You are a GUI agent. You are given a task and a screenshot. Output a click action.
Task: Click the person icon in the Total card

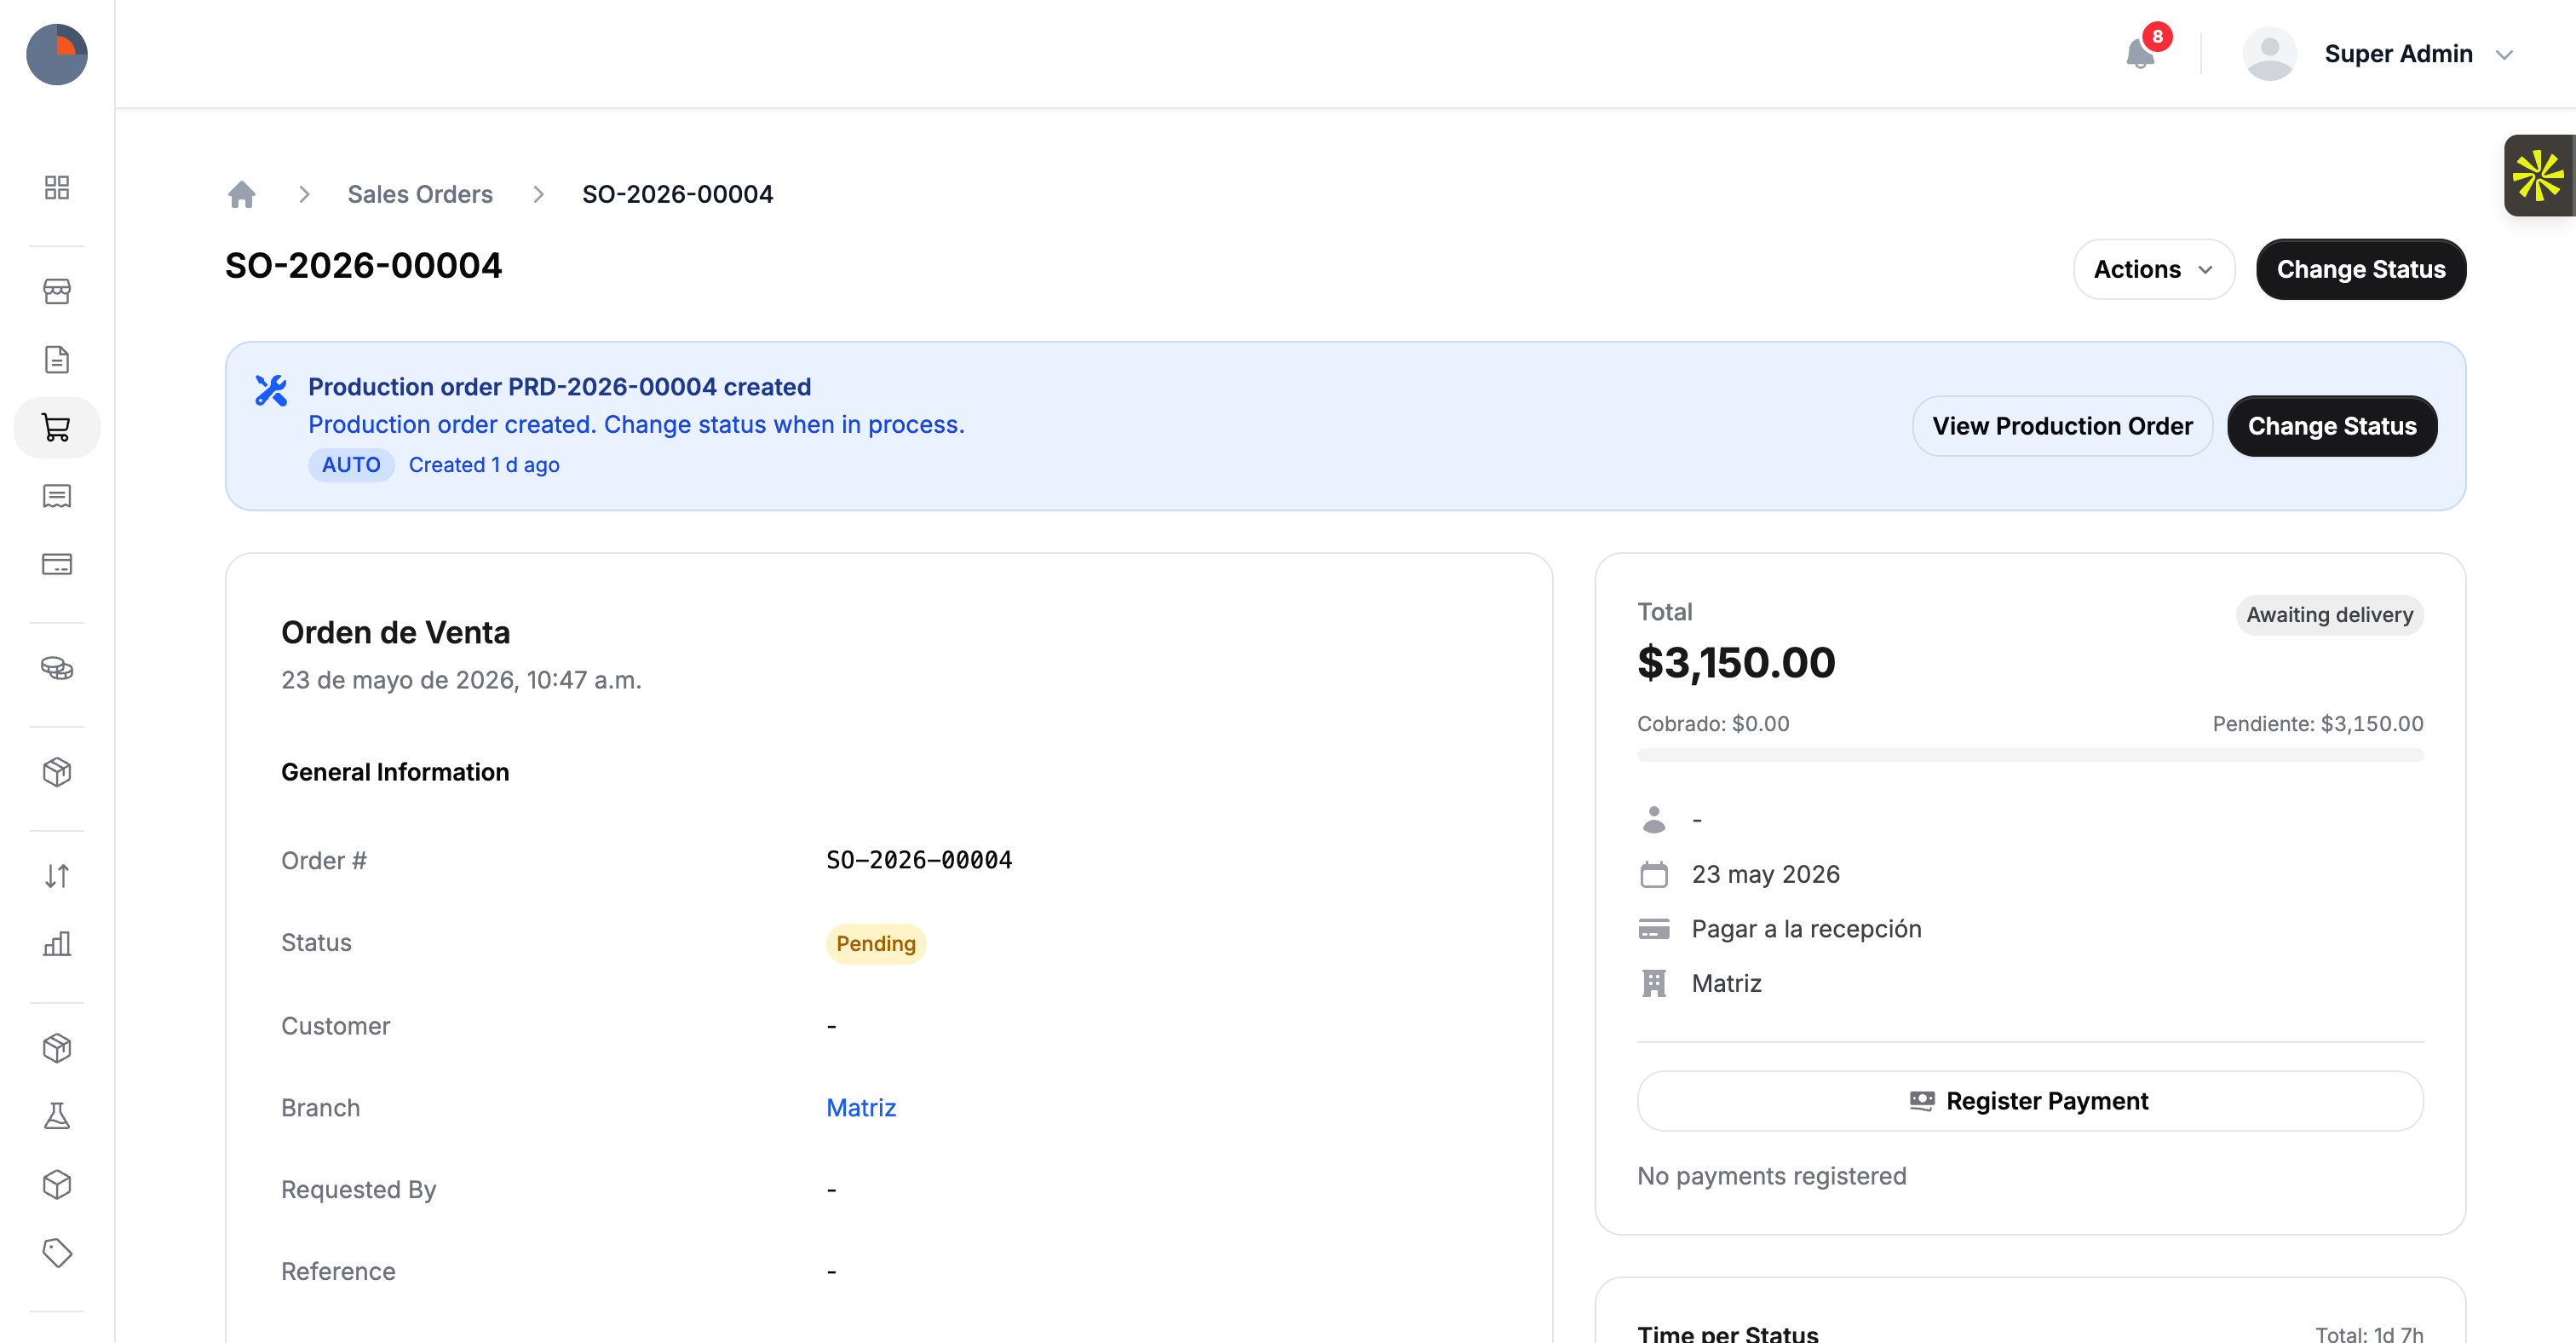1654,819
